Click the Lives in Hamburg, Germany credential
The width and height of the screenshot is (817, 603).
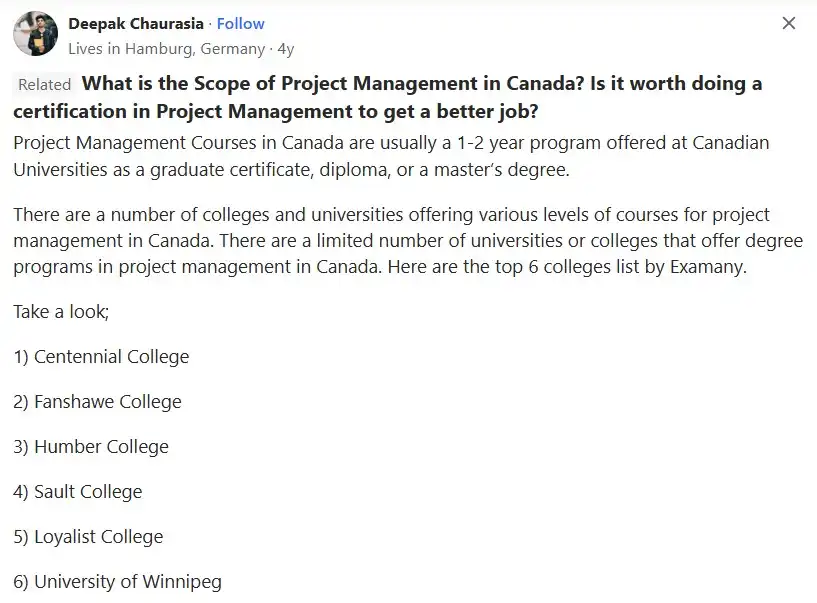click(x=166, y=48)
